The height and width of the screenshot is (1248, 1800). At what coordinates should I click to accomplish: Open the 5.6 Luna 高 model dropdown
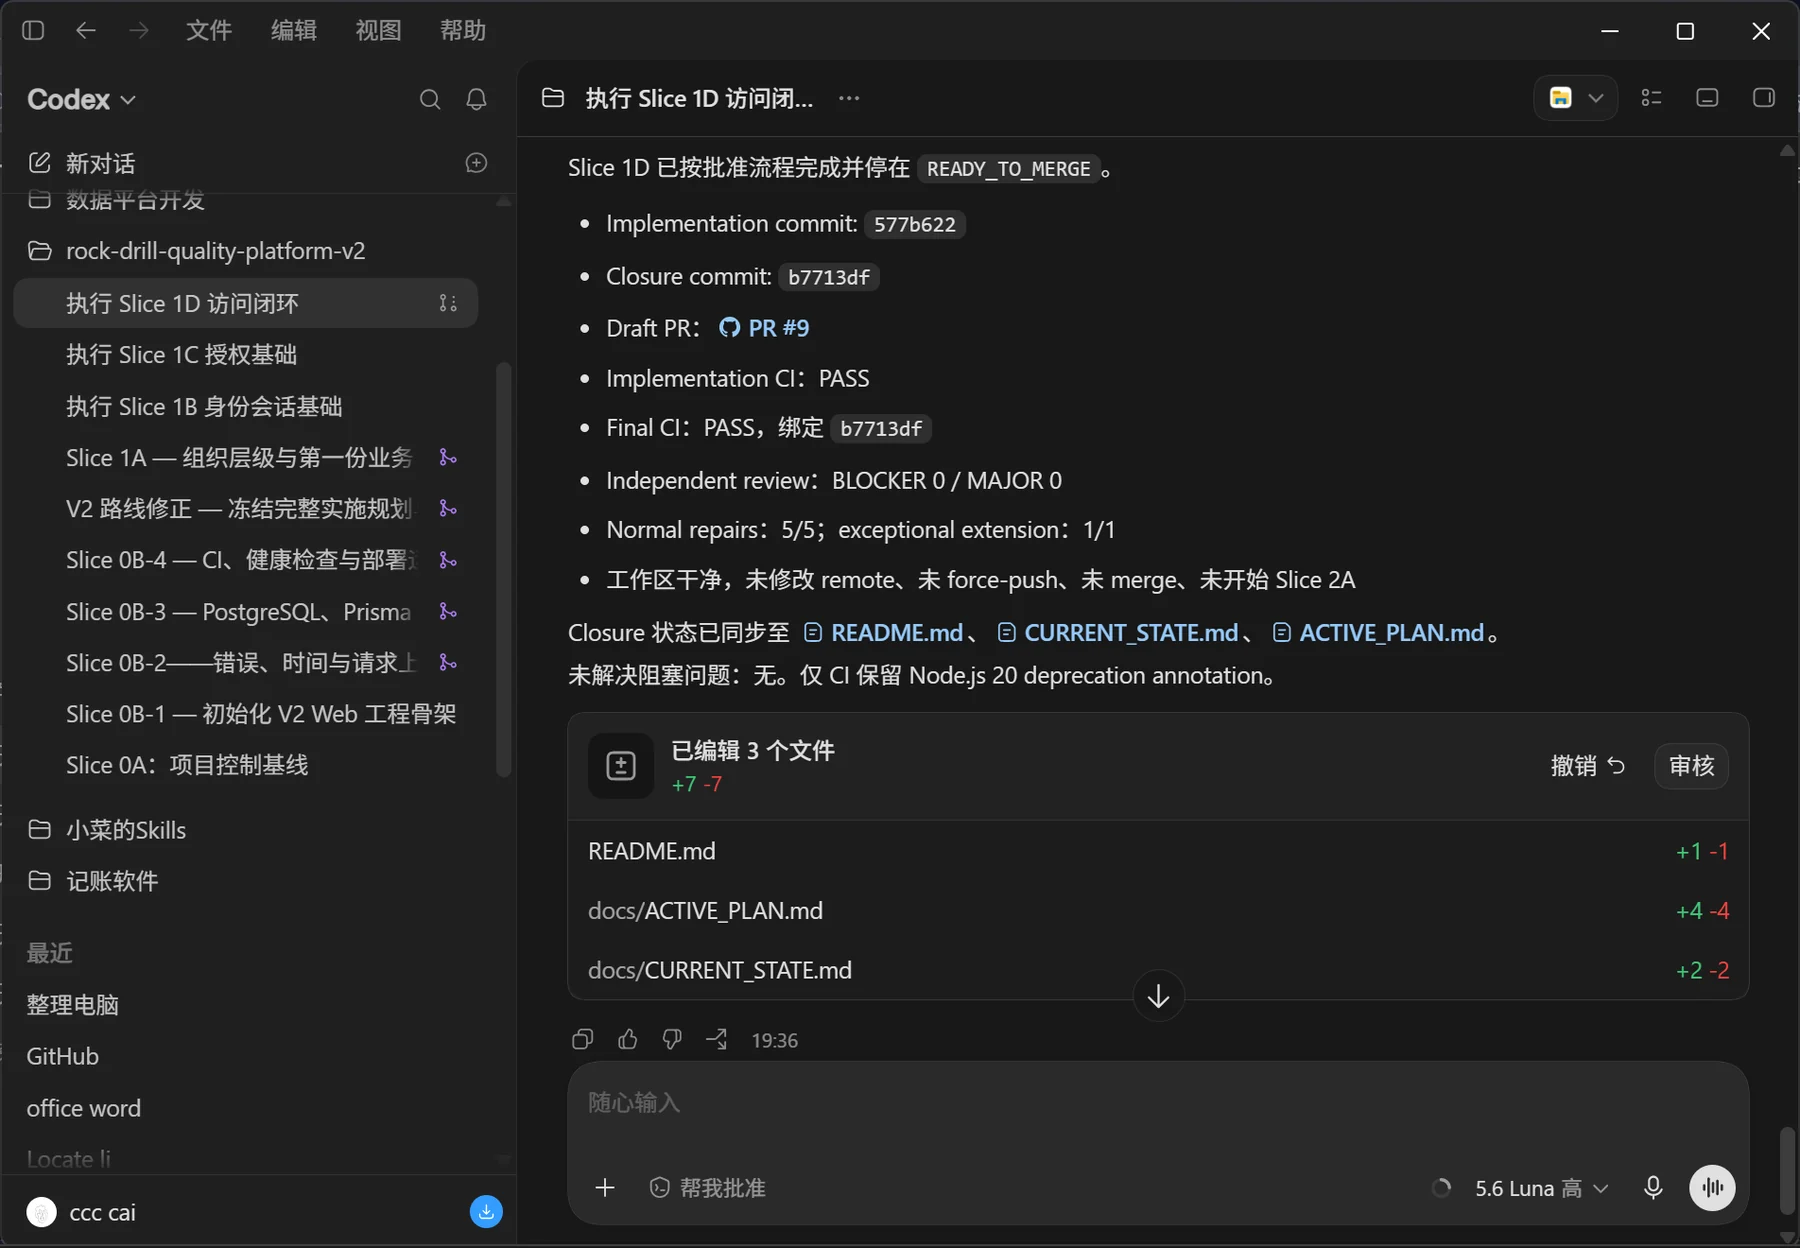click(1542, 1187)
